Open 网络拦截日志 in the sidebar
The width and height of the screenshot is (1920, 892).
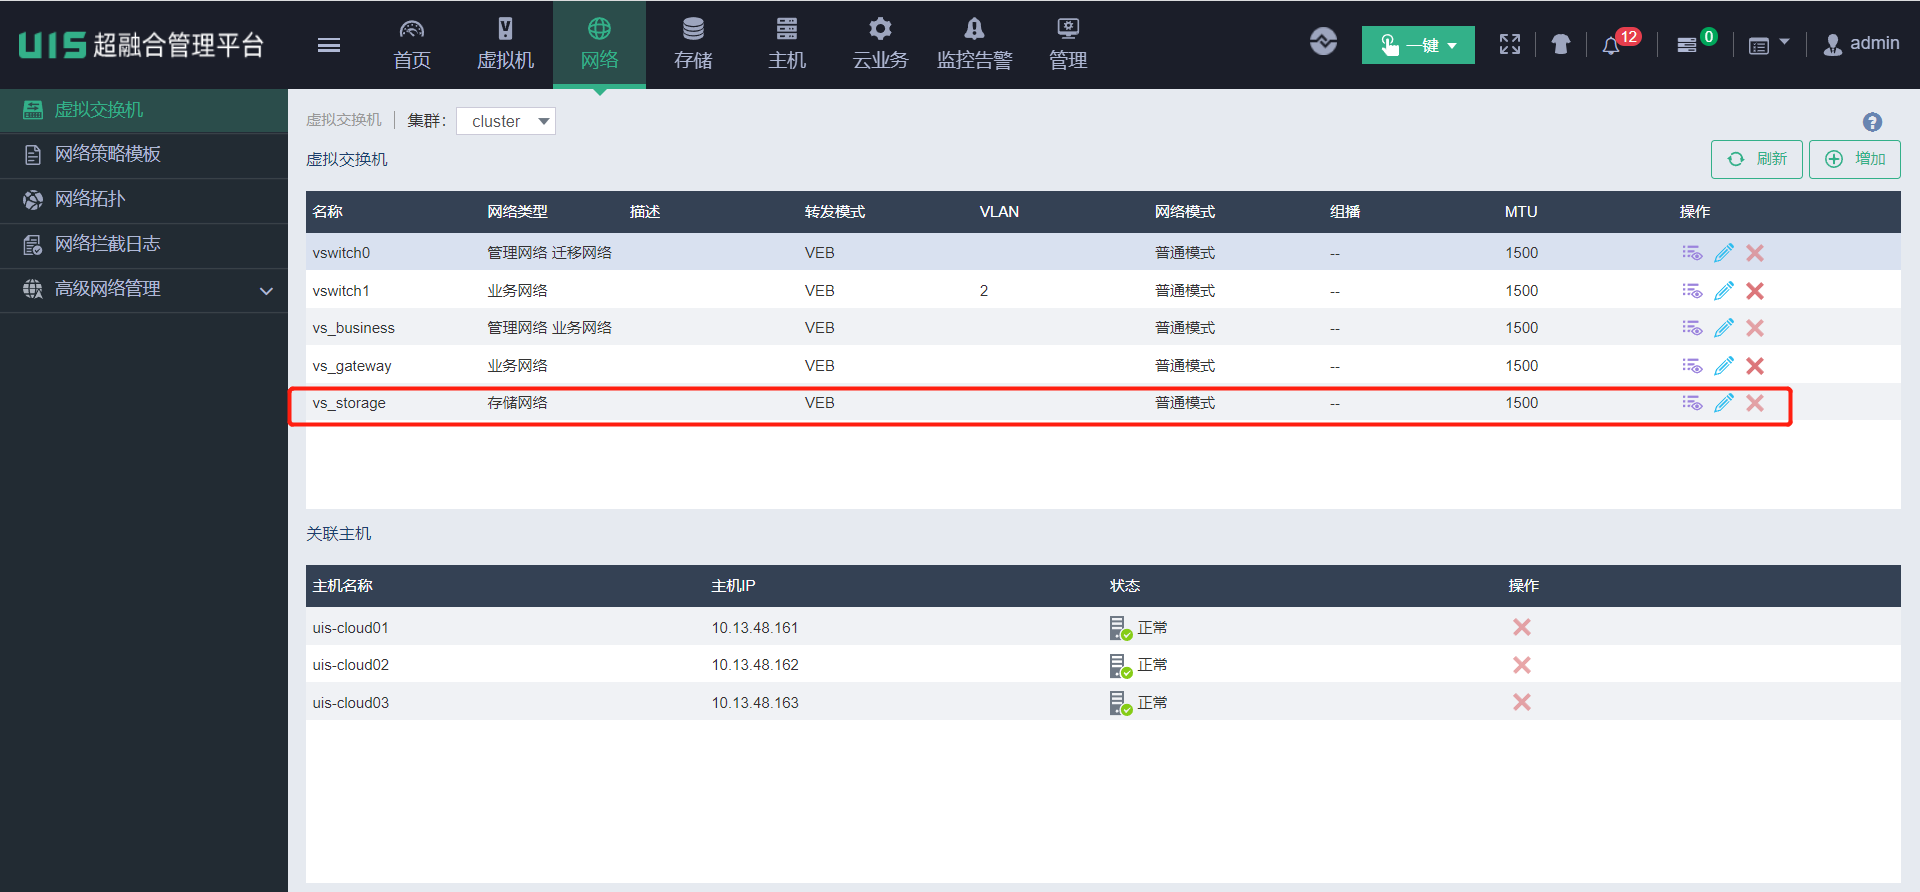pyautogui.click(x=144, y=244)
